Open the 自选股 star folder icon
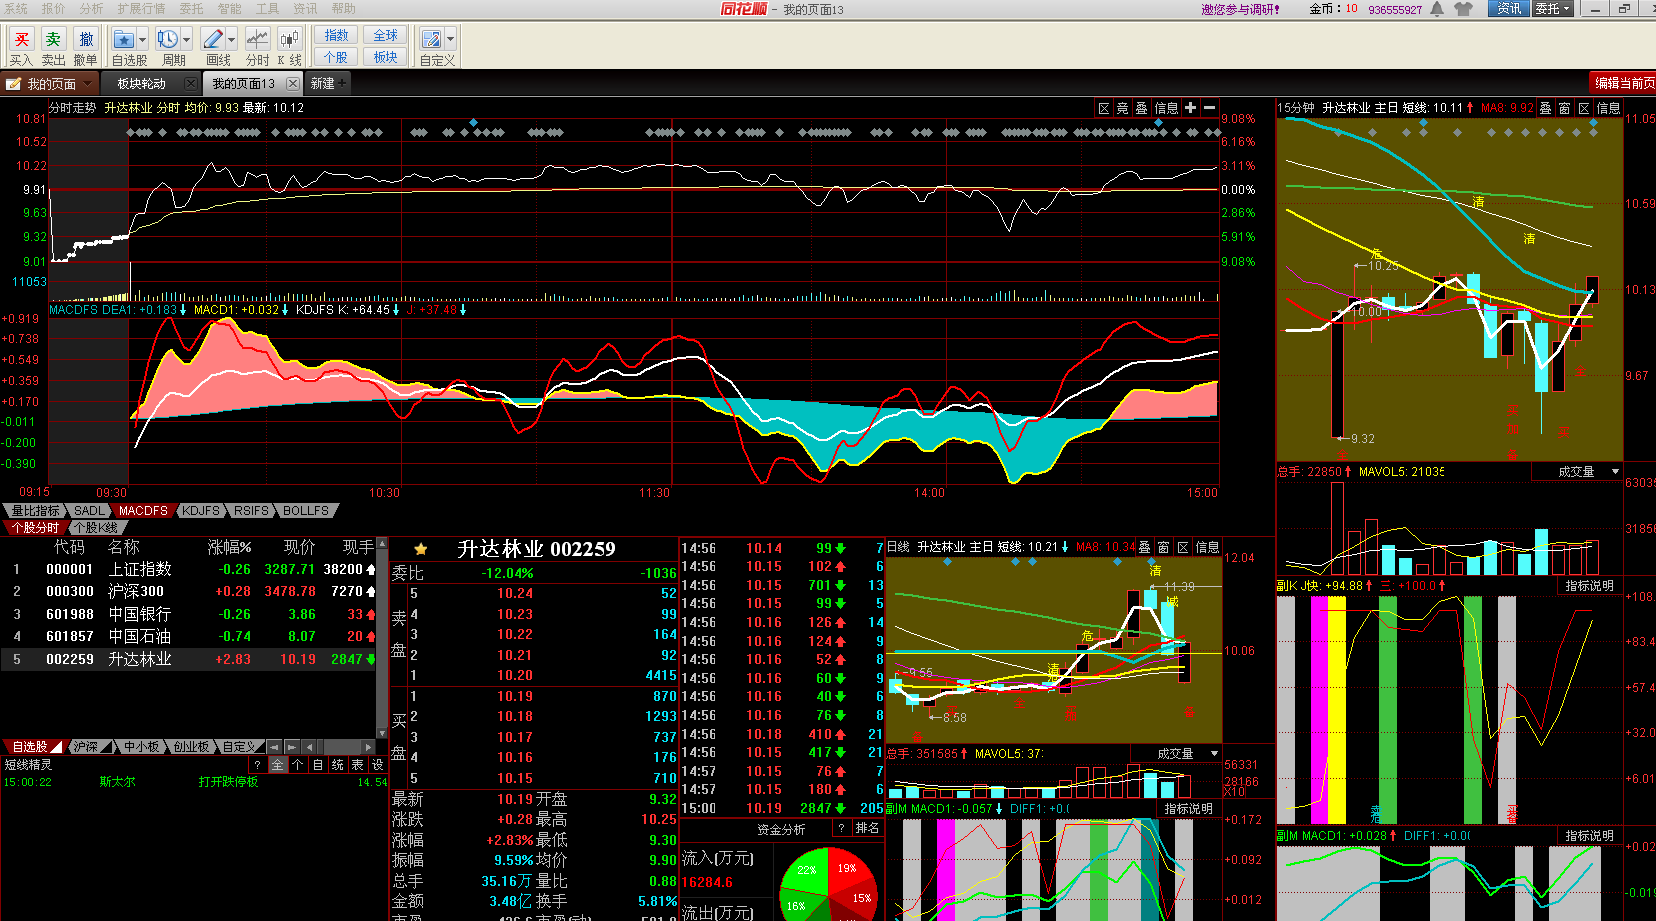The image size is (1656, 921). click(124, 39)
